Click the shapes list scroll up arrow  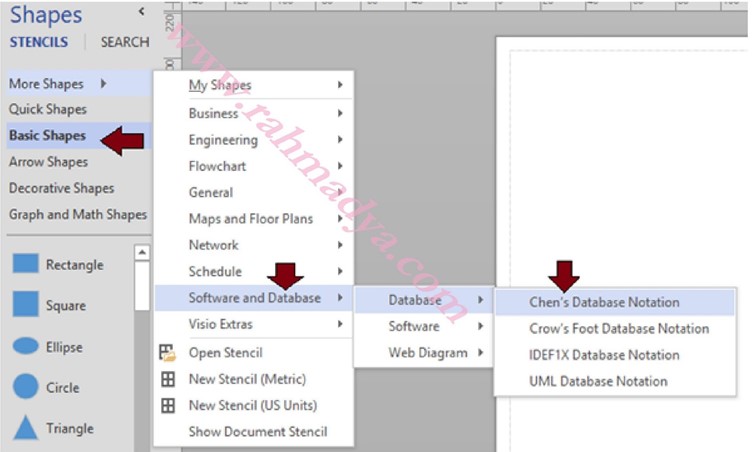click(x=142, y=254)
